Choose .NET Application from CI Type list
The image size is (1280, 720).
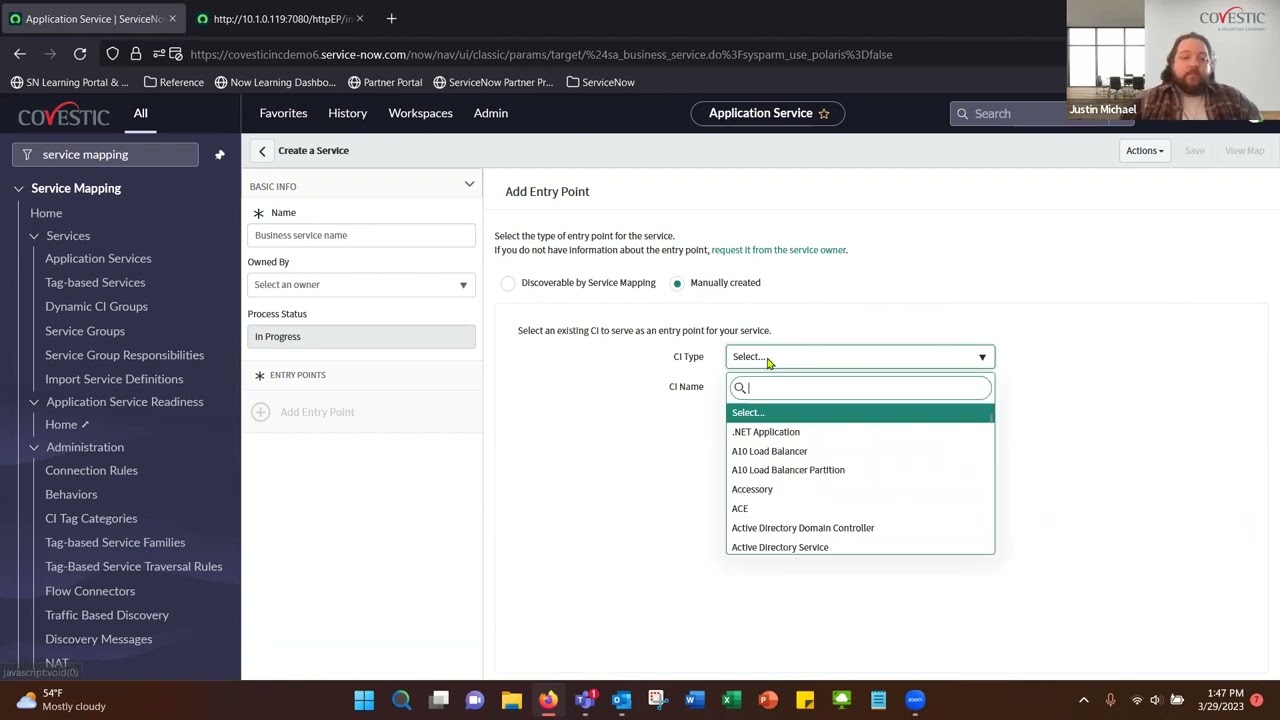pyautogui.click(x=860, y=432)
